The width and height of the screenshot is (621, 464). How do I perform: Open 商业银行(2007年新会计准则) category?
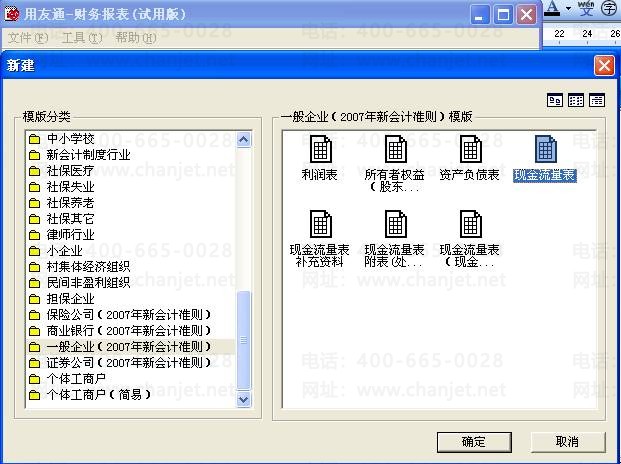pyautogui.click(x=120, y=331)
